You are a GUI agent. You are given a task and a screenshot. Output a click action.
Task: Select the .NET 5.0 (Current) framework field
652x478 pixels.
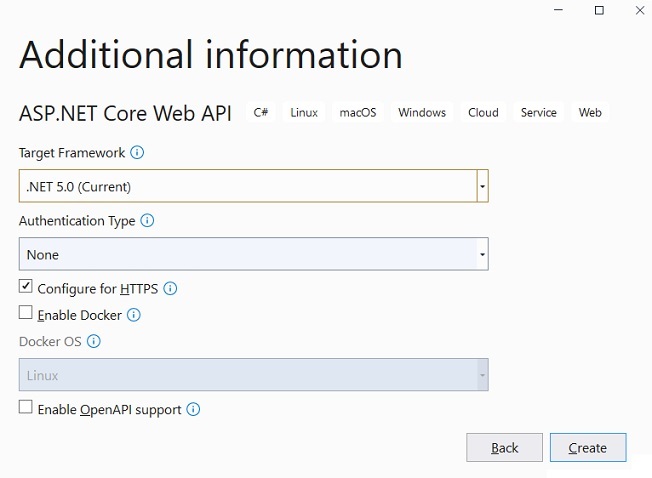point(248,186)
